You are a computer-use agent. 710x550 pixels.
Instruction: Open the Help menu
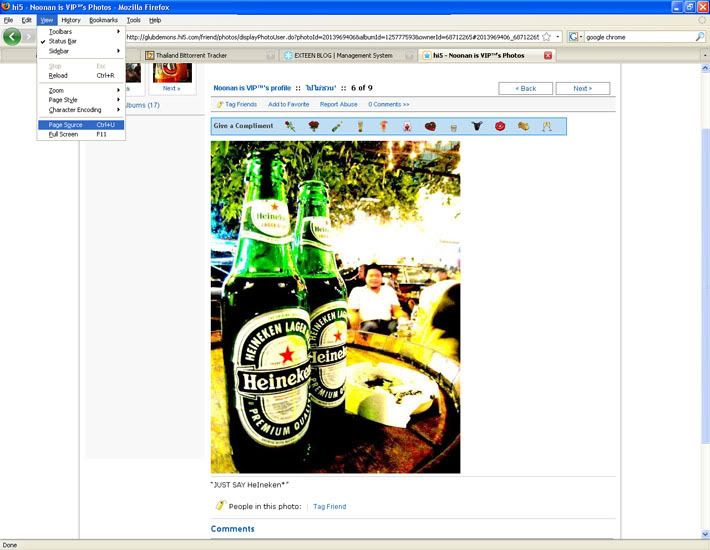155,20
